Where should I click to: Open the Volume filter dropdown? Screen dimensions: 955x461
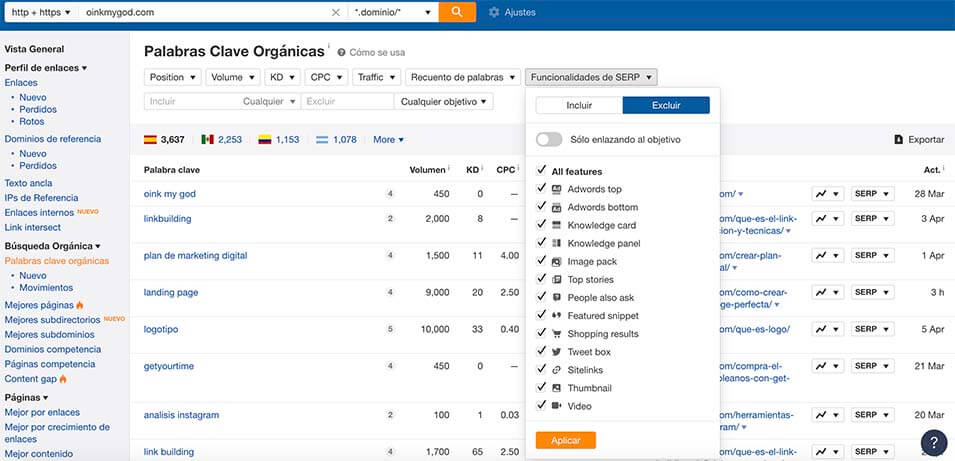tap(233, 77)
